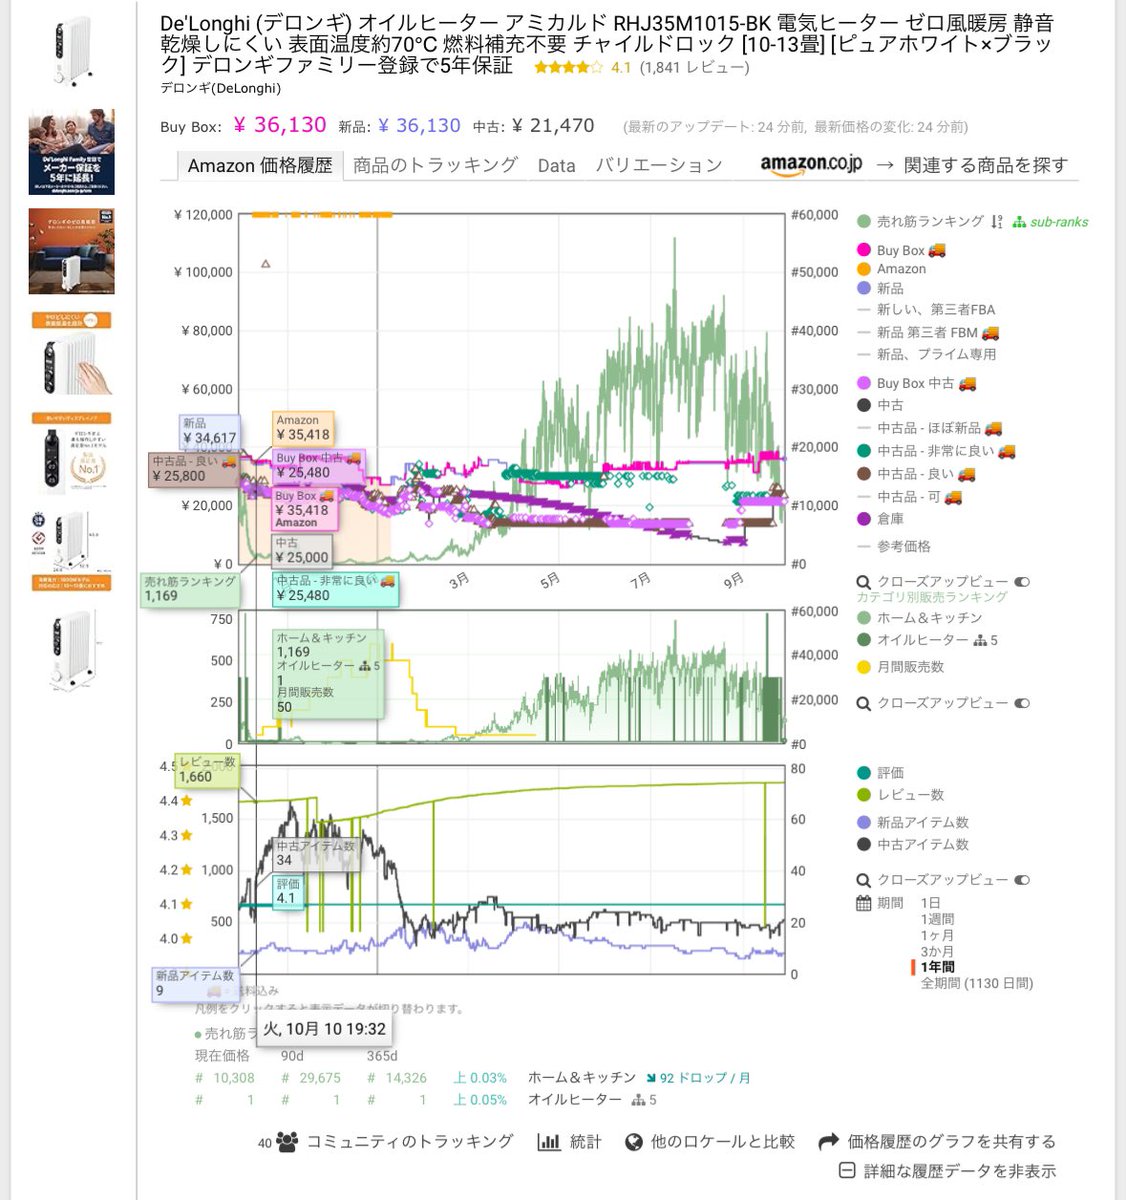
Task: Toggle the 参考価格 legend entry
Action: [x=894, y=547]
